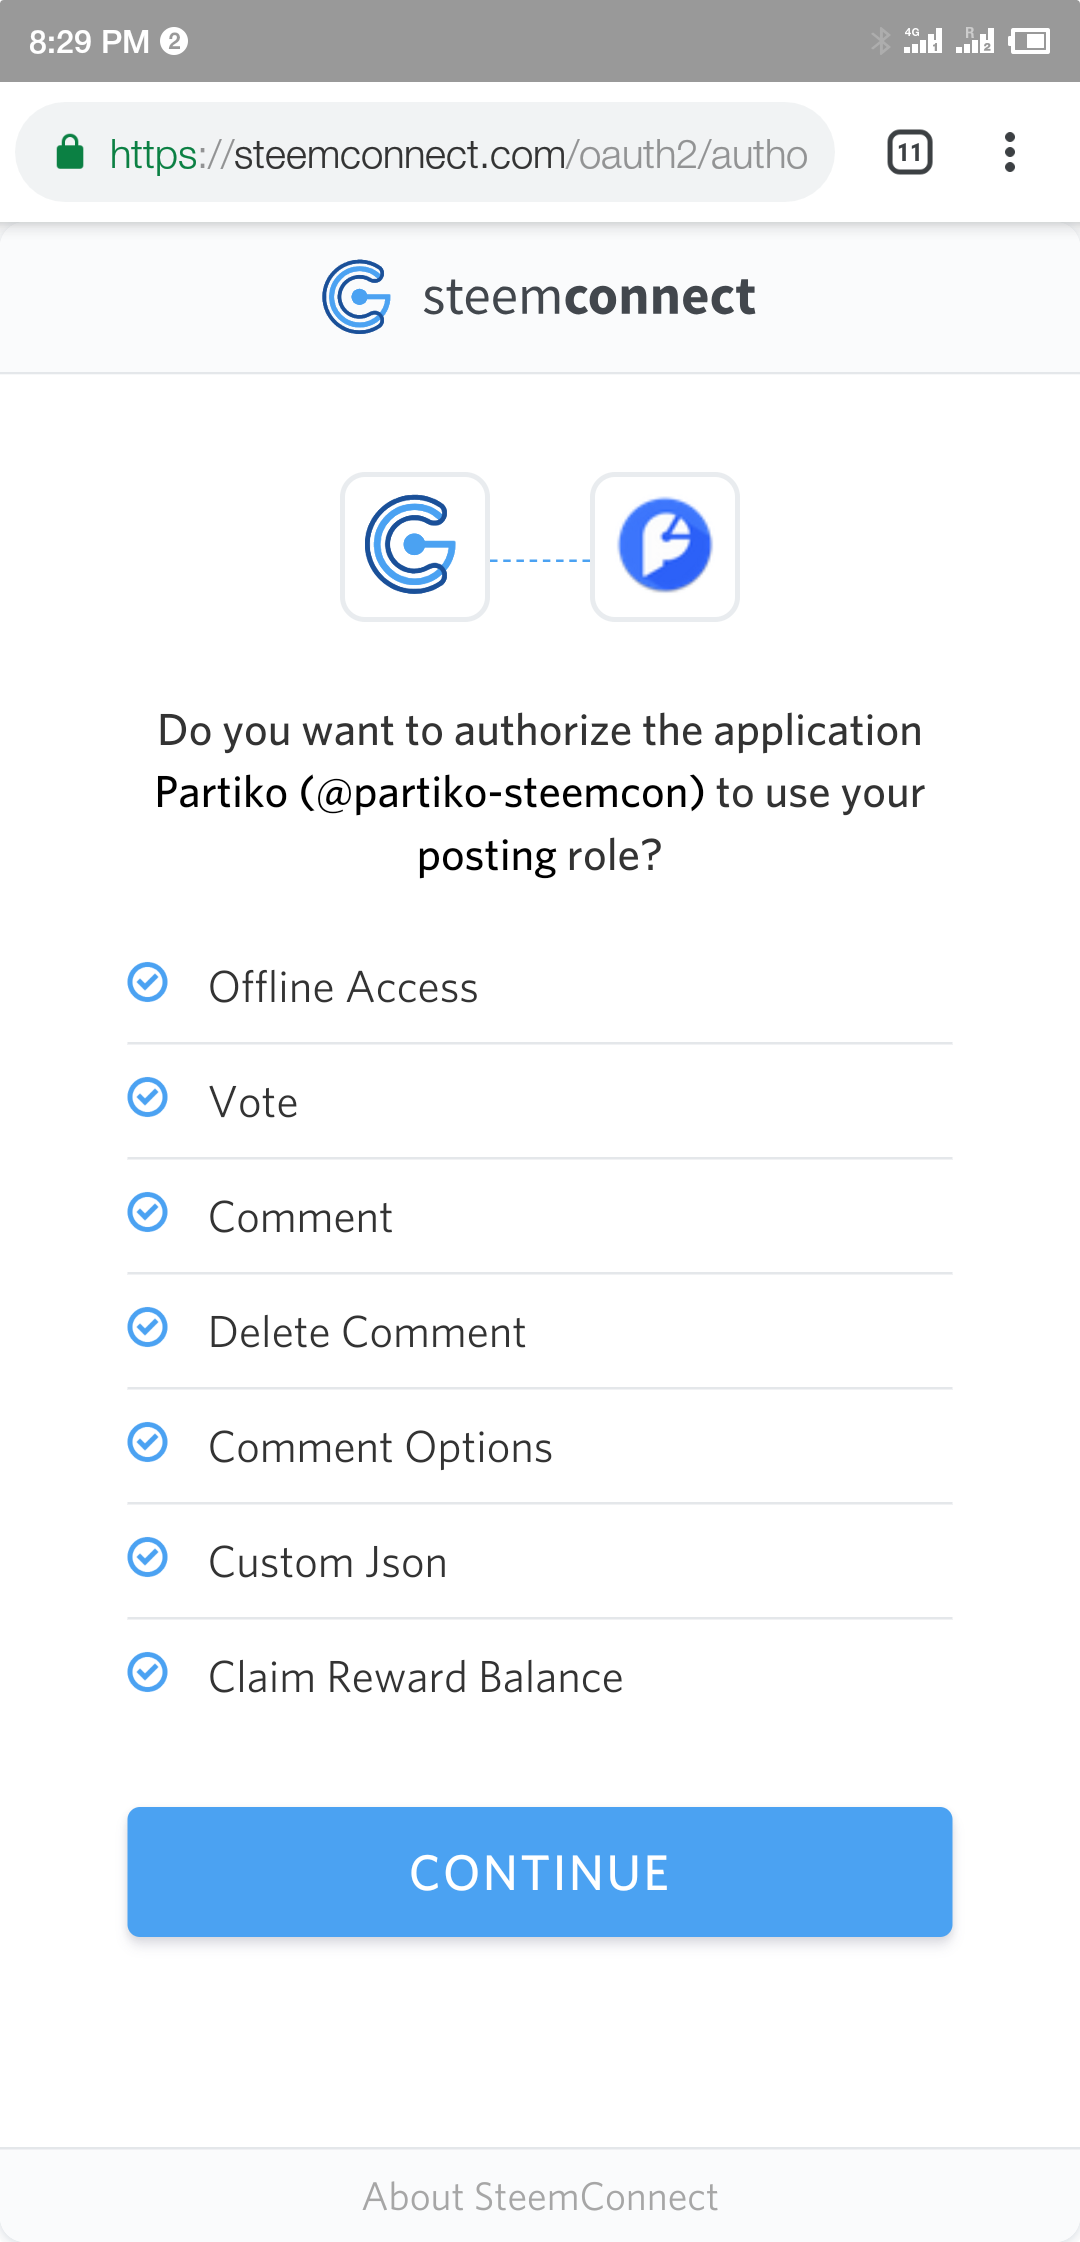The height and width of the screenshot is (2242, 1080).
Task: Tap the notification count badge beside time
Action: (x=174, y=41)
